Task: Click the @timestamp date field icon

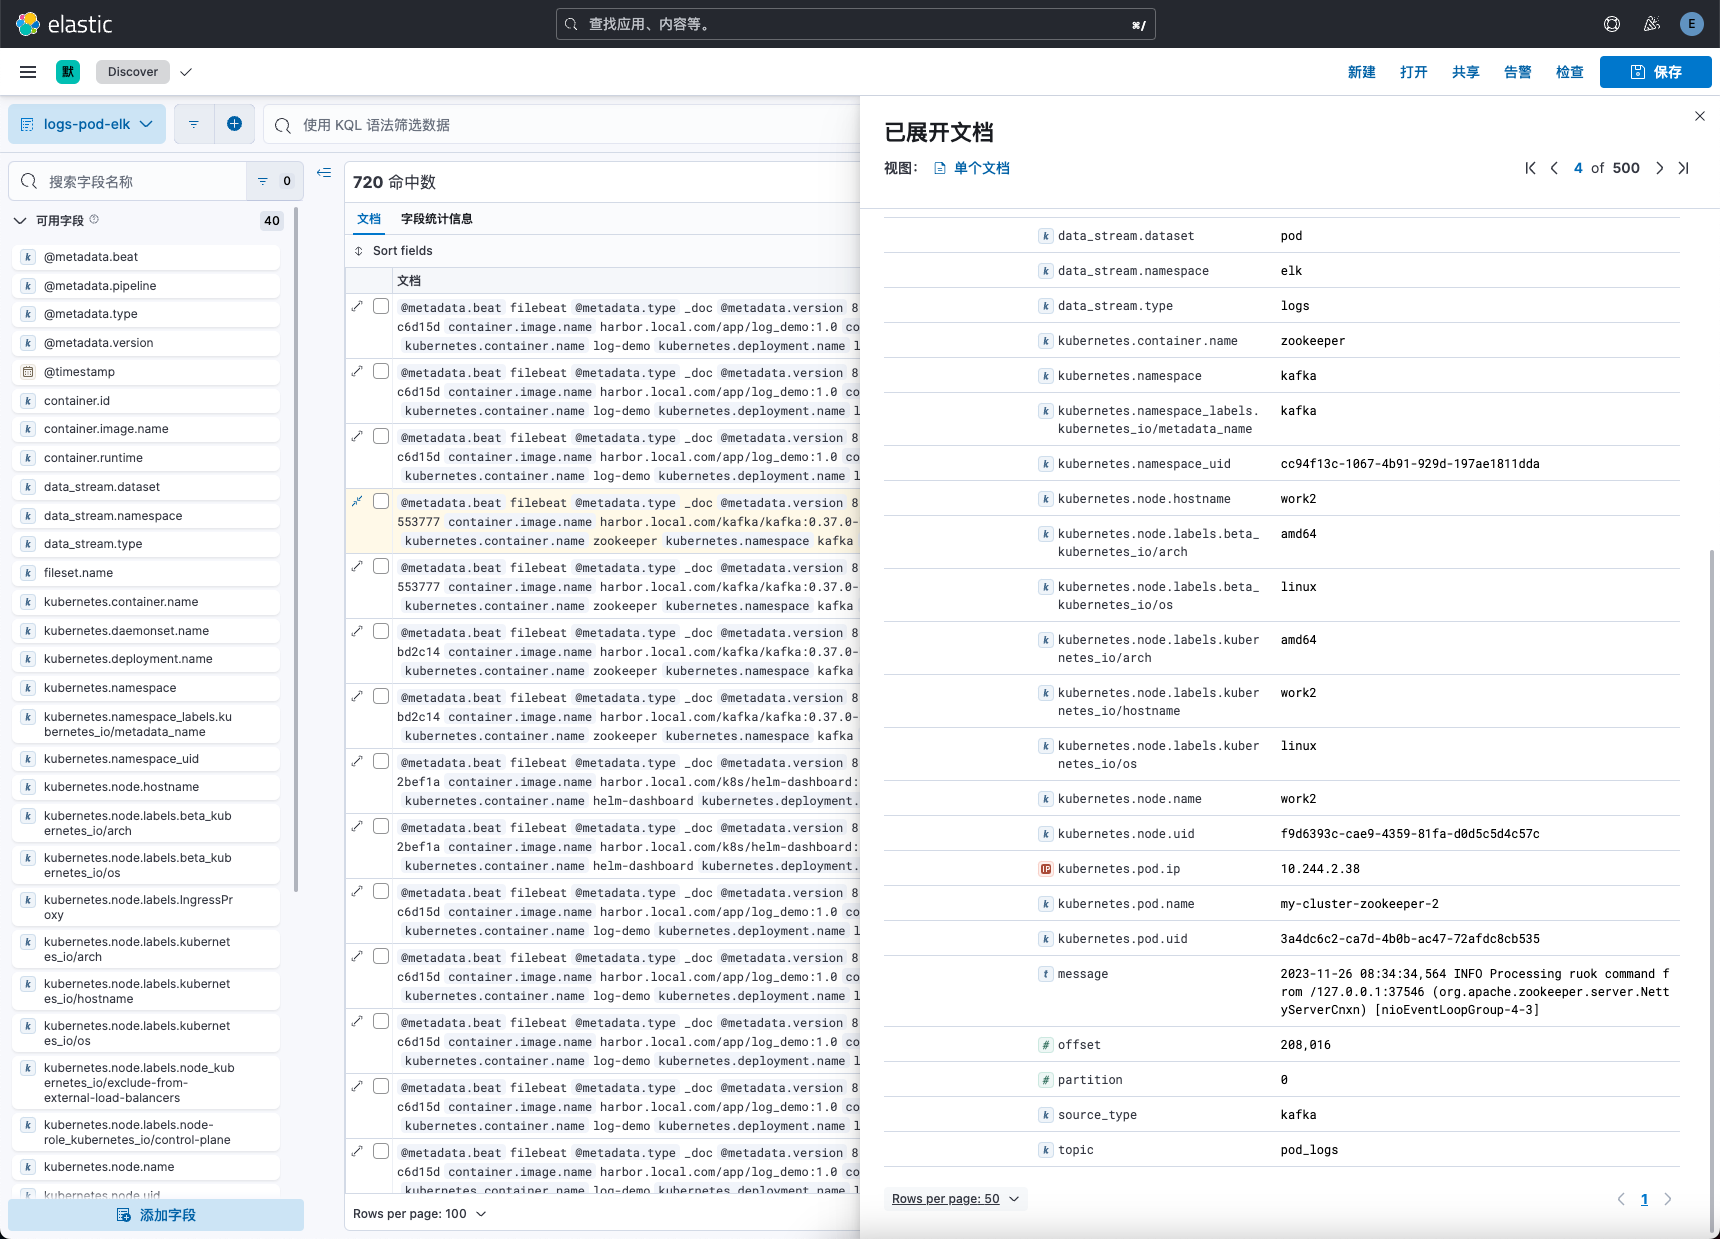Action: tap(28, 372)
